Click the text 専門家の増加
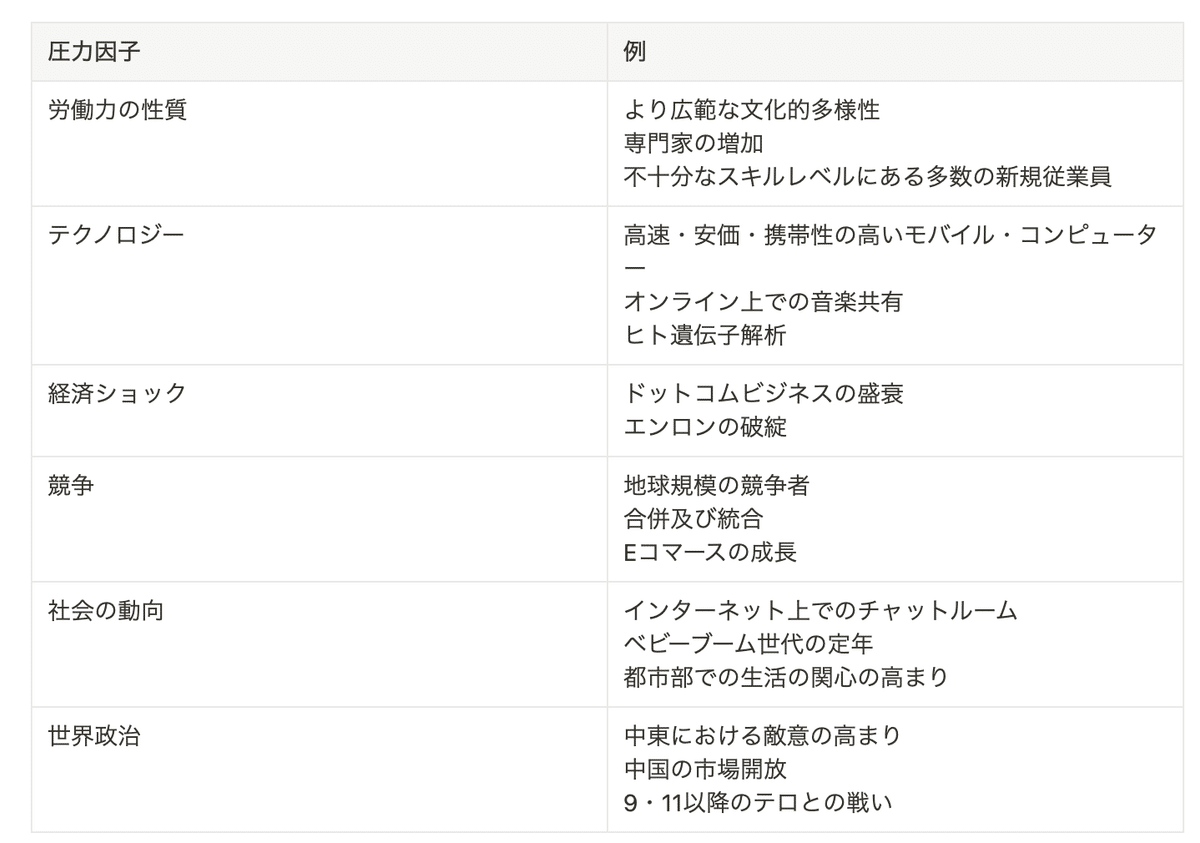This screenshot has height=843, width=1200. tap(694, 143)
